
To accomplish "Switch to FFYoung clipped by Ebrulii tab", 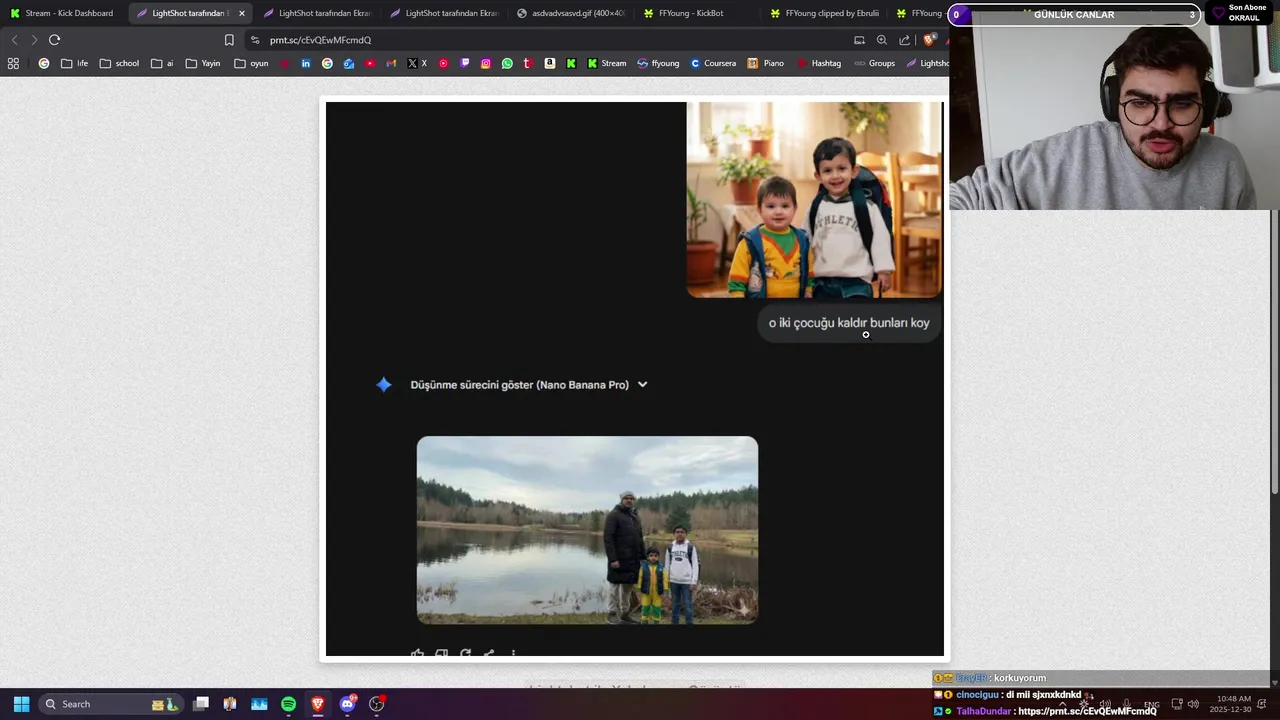I will (824, 13).
